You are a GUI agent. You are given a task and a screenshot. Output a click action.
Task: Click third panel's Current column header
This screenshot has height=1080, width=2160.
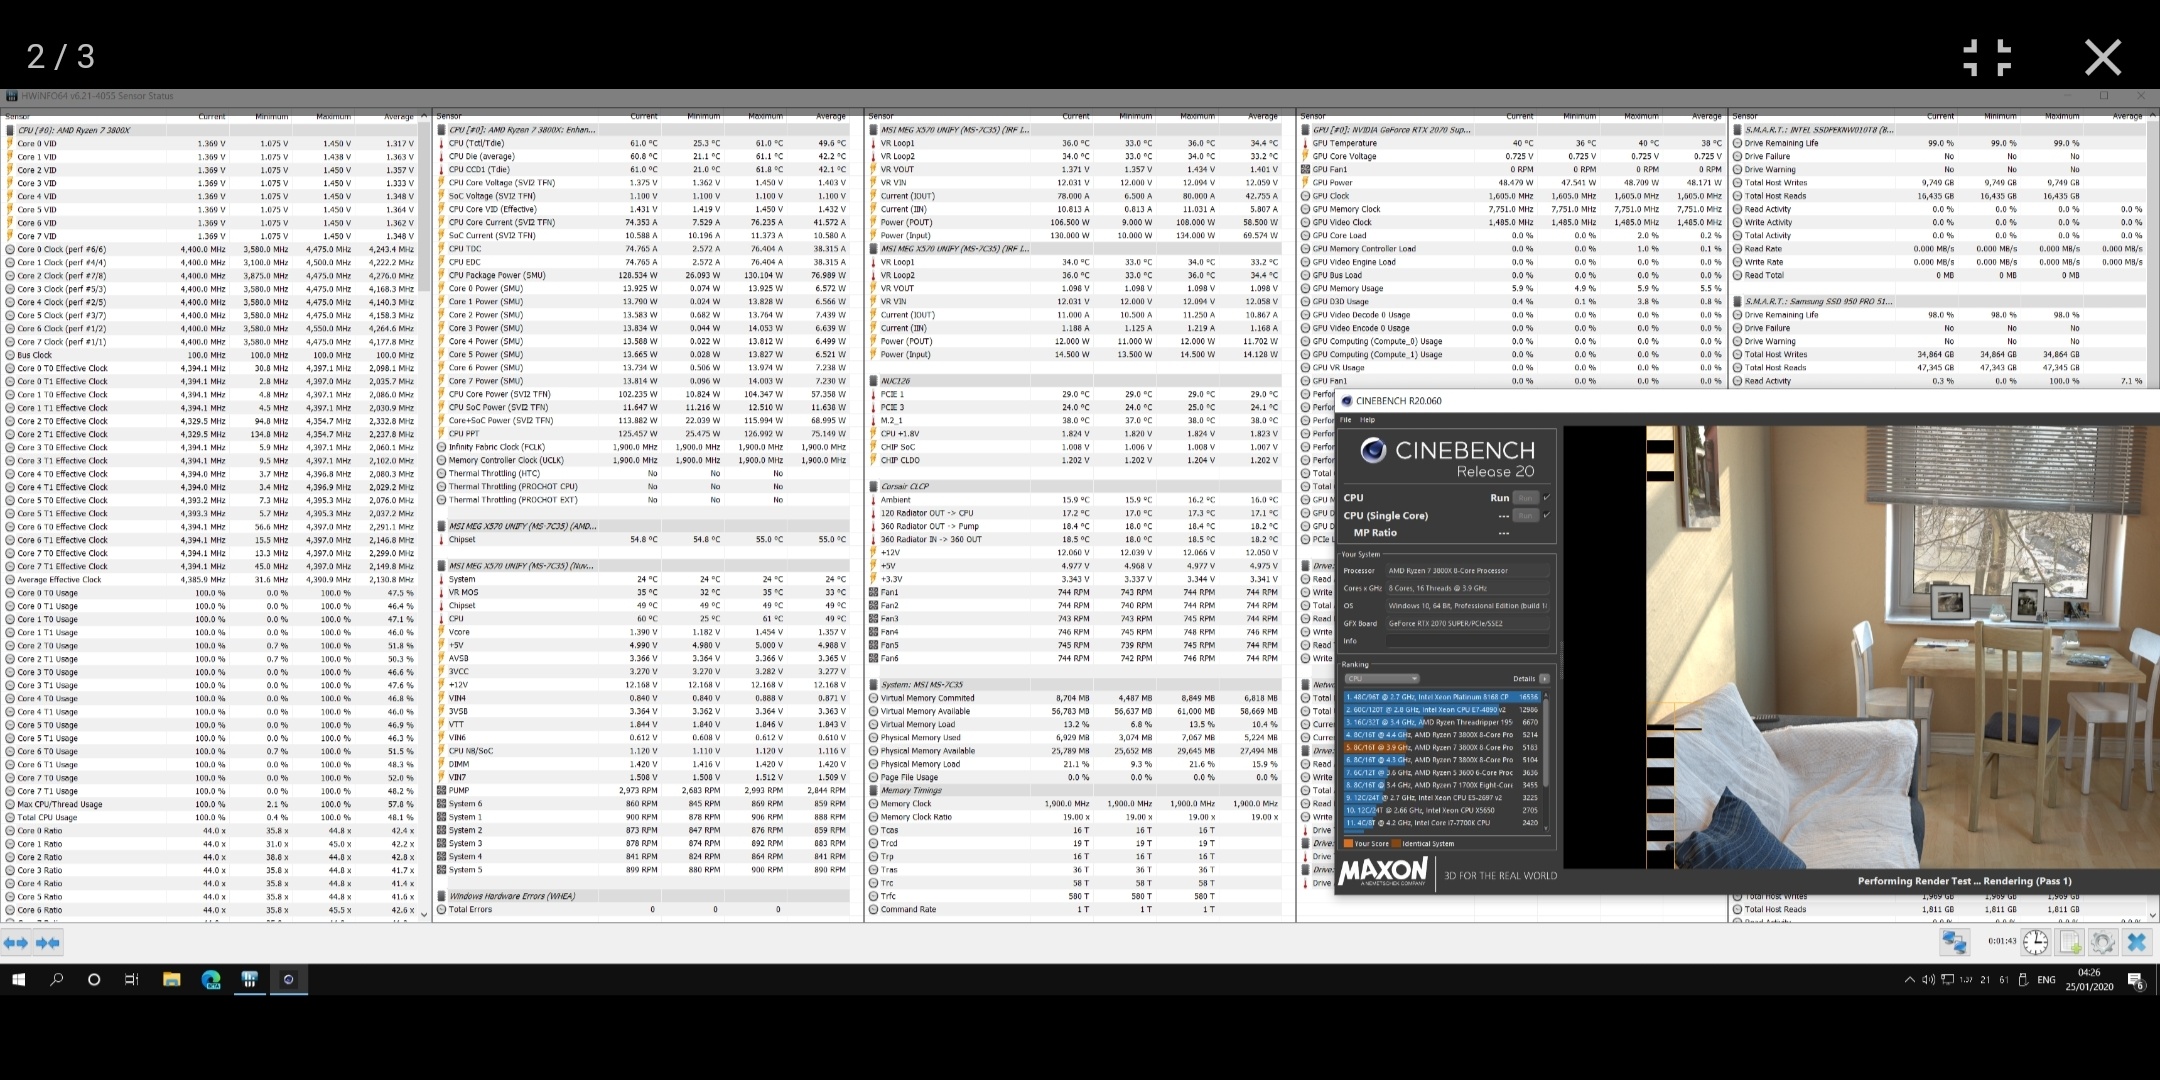pyautogui.click(x=1062, y=117)
